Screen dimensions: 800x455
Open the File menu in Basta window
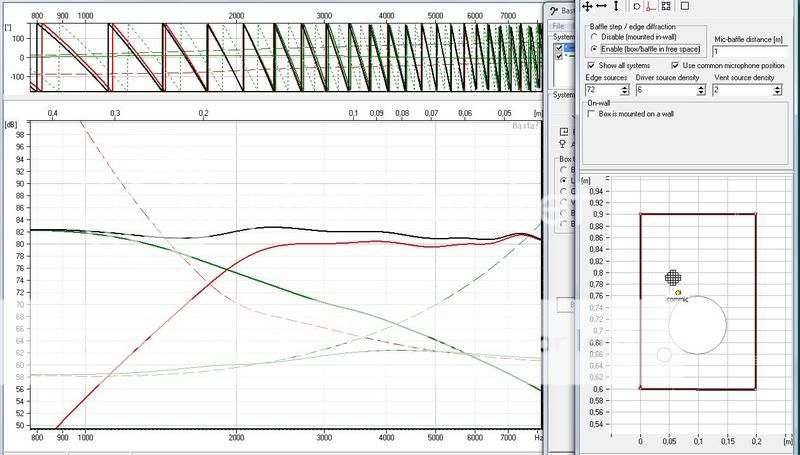[x=558, y=26]
